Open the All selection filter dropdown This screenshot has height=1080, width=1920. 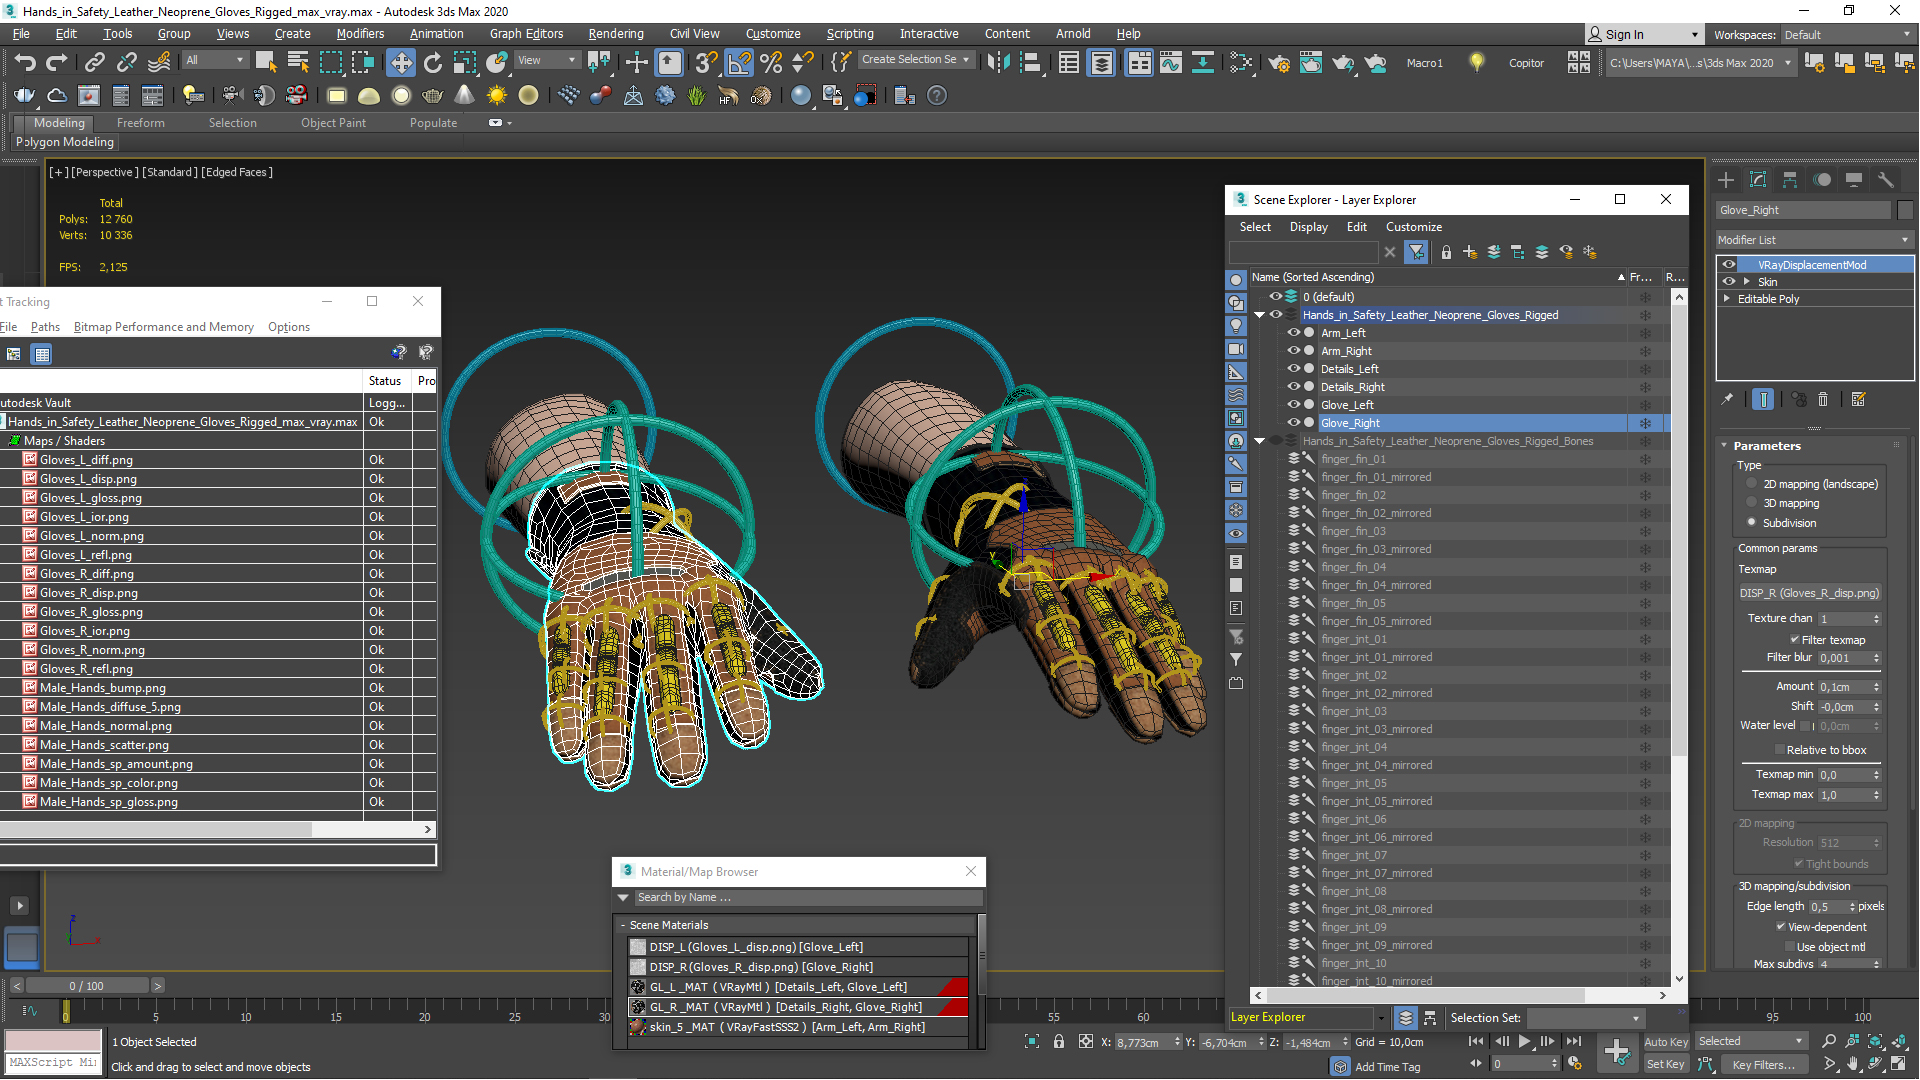click(x=214, y=60)
